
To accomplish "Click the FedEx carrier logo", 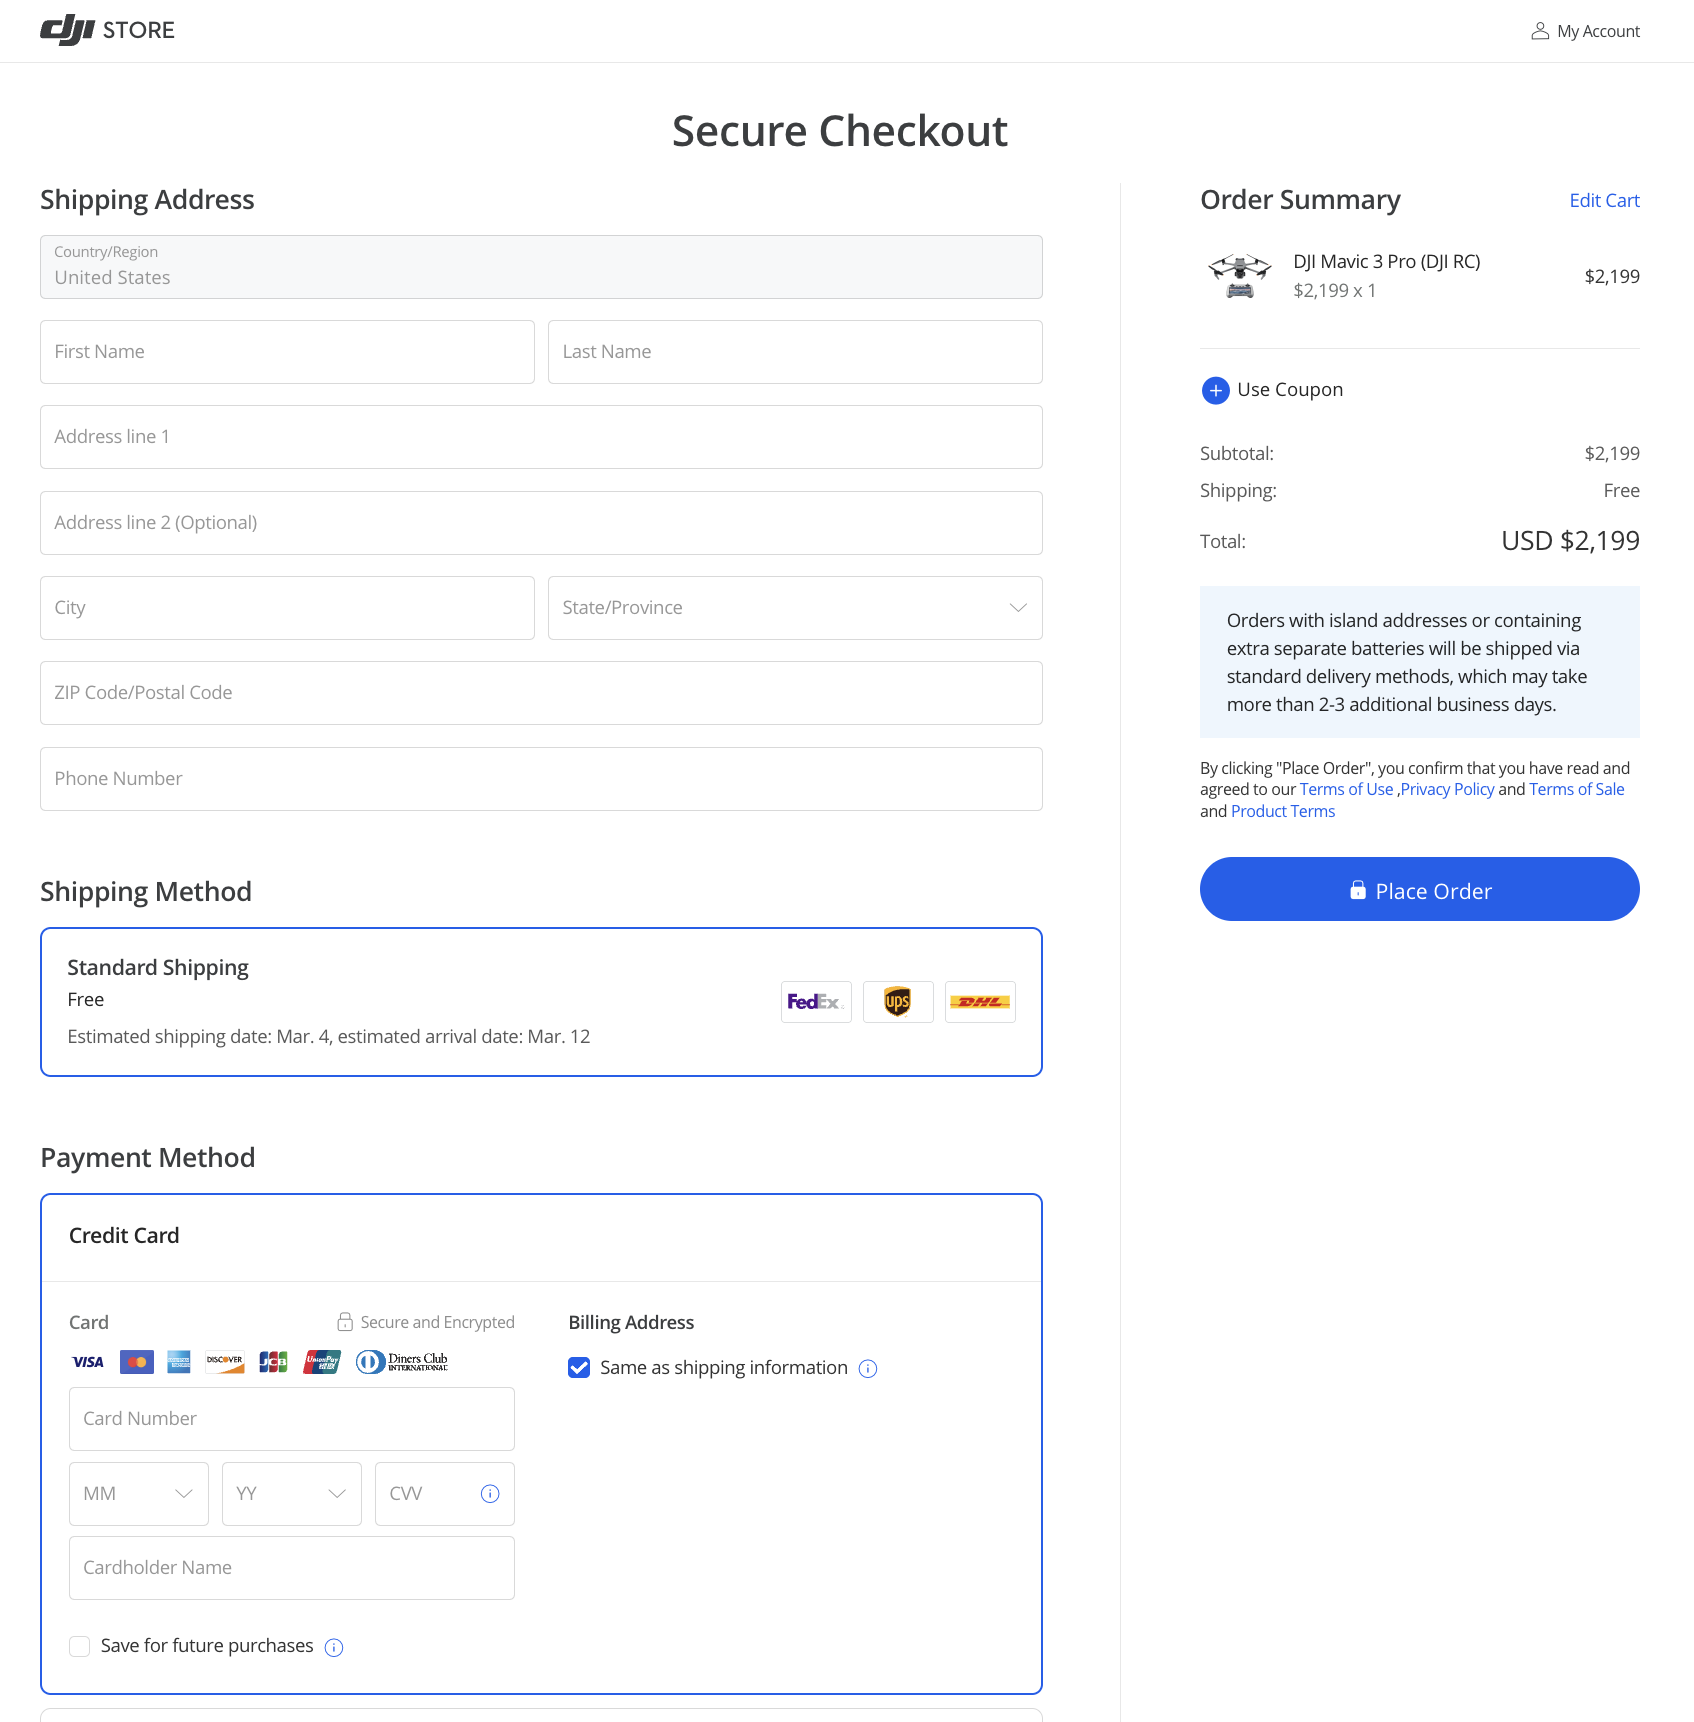I will (816, 1002).
